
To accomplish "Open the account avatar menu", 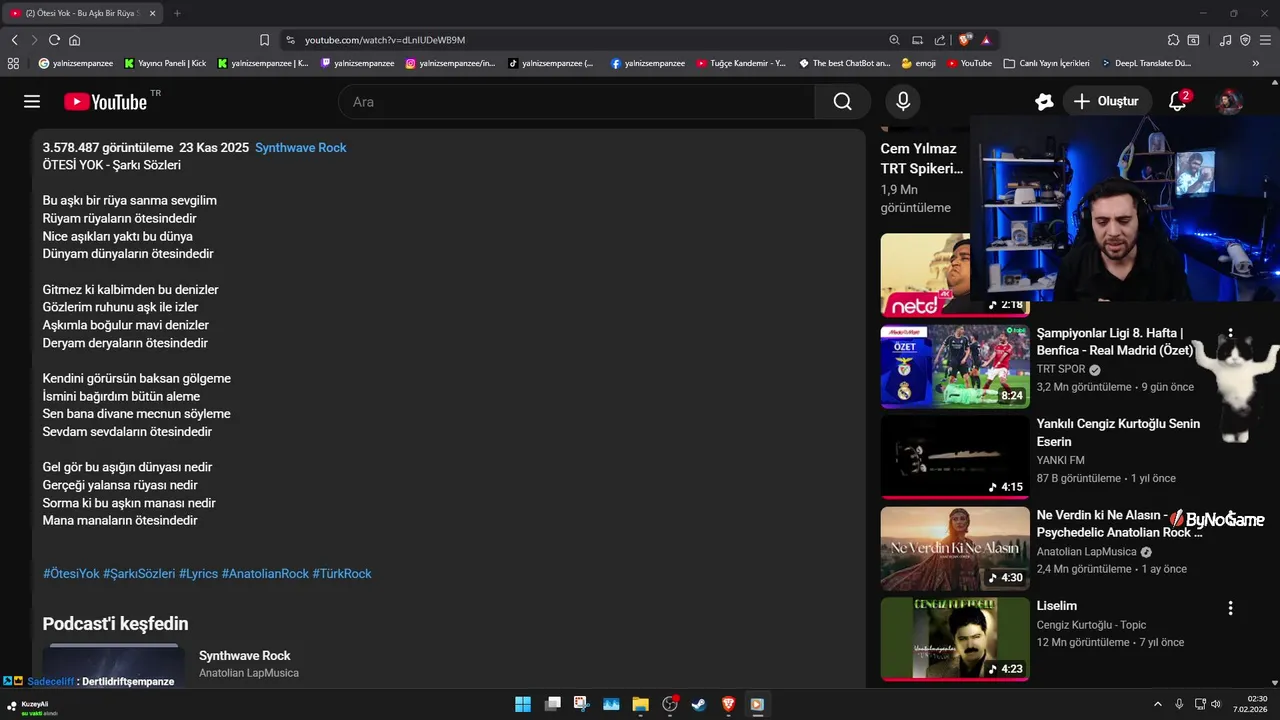I will click(x=1229, y=102).
